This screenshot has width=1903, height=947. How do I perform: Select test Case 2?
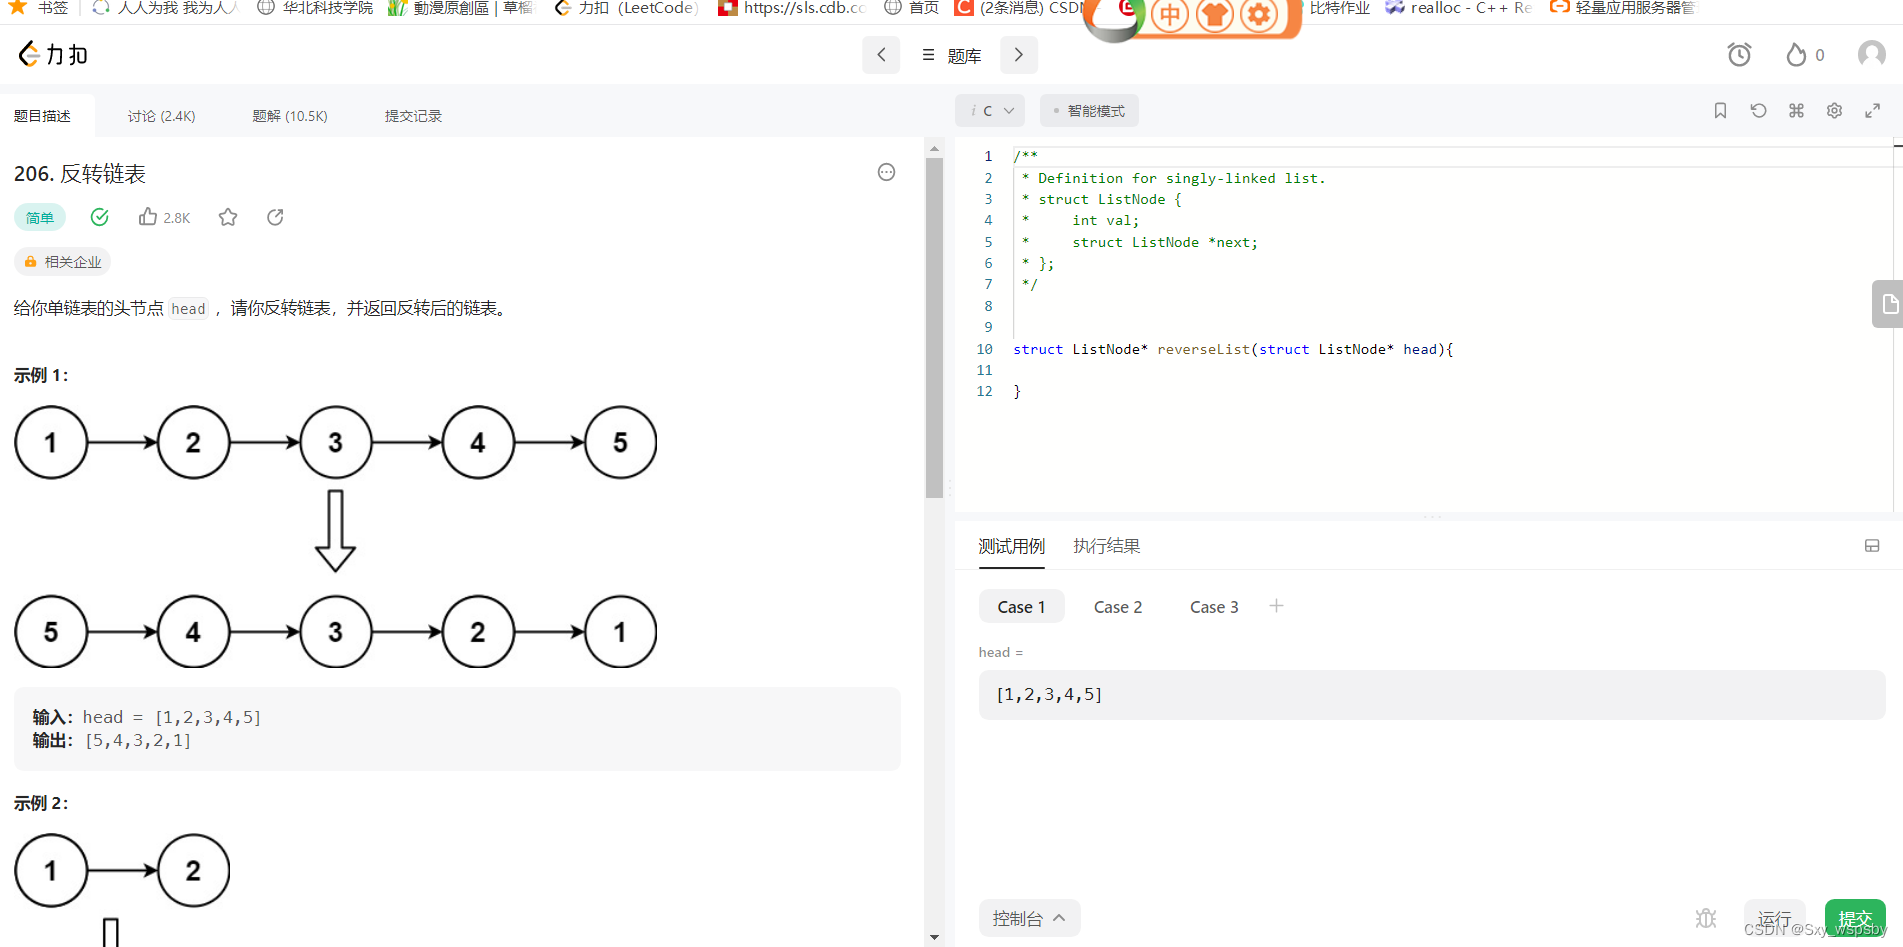[1117, 607]
